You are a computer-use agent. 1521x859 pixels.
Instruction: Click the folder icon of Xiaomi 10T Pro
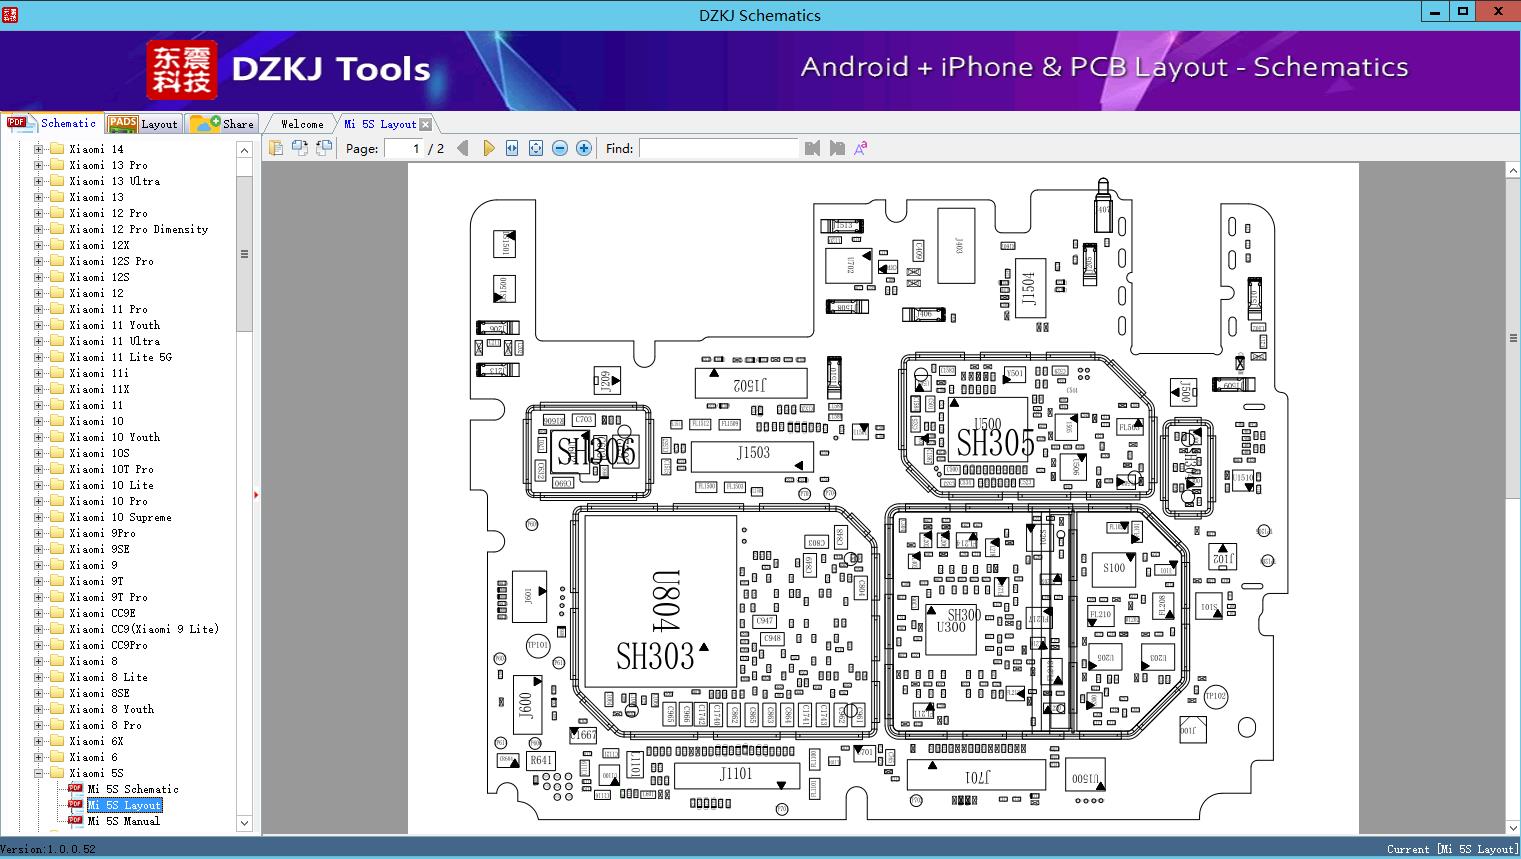tap(57, 469)
